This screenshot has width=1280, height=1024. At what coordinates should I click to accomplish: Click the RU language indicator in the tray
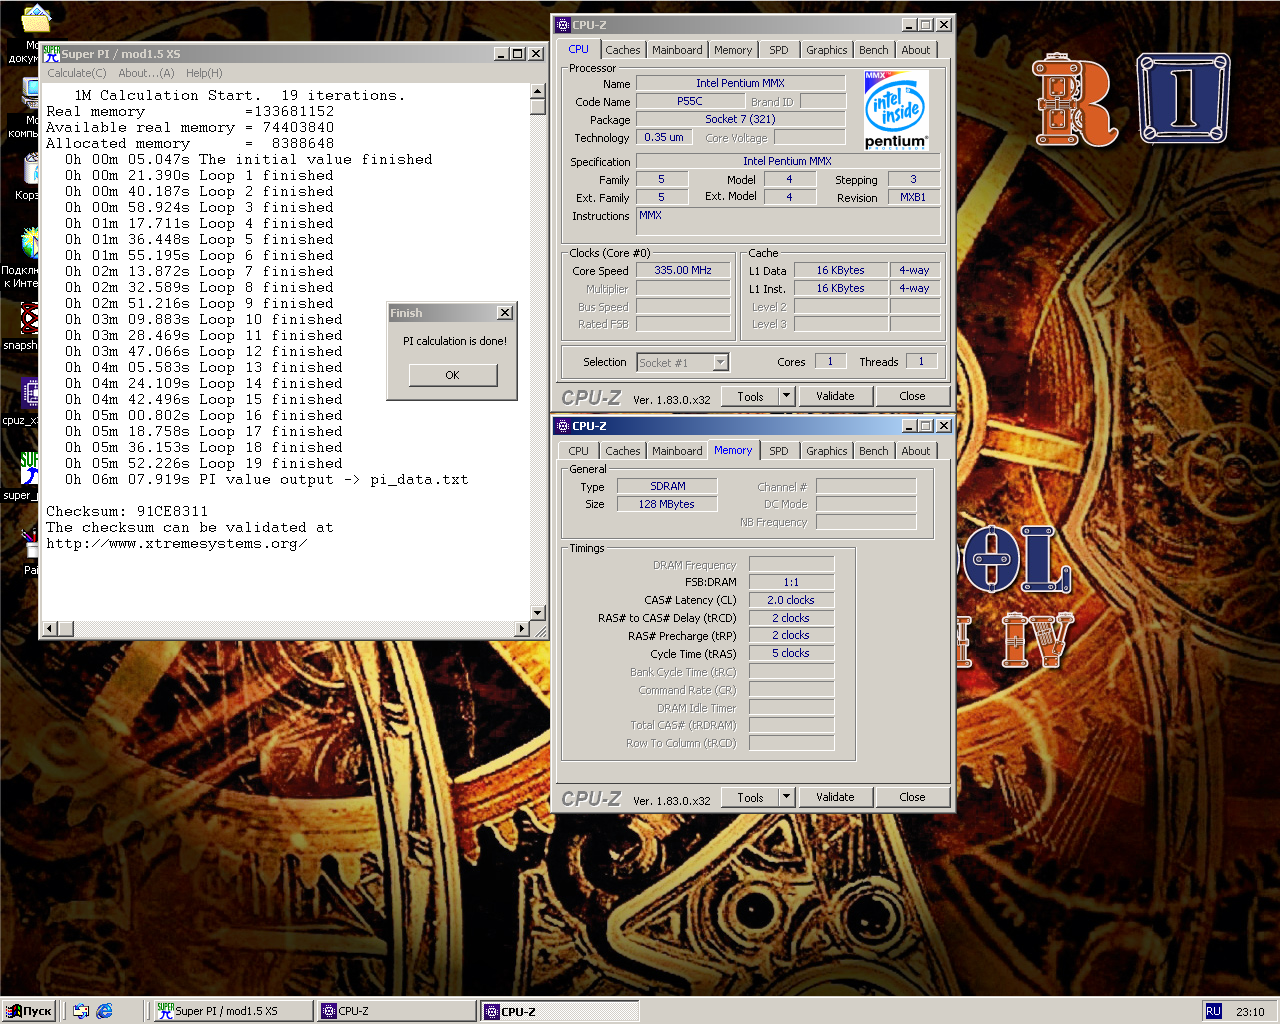(x=1213, y=1011)
